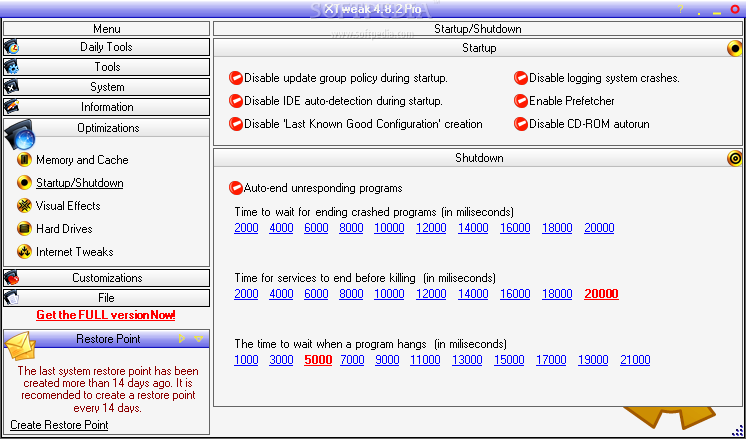Open the Information menu section
This screenshot has height=439, width=746.
(106, 107)
